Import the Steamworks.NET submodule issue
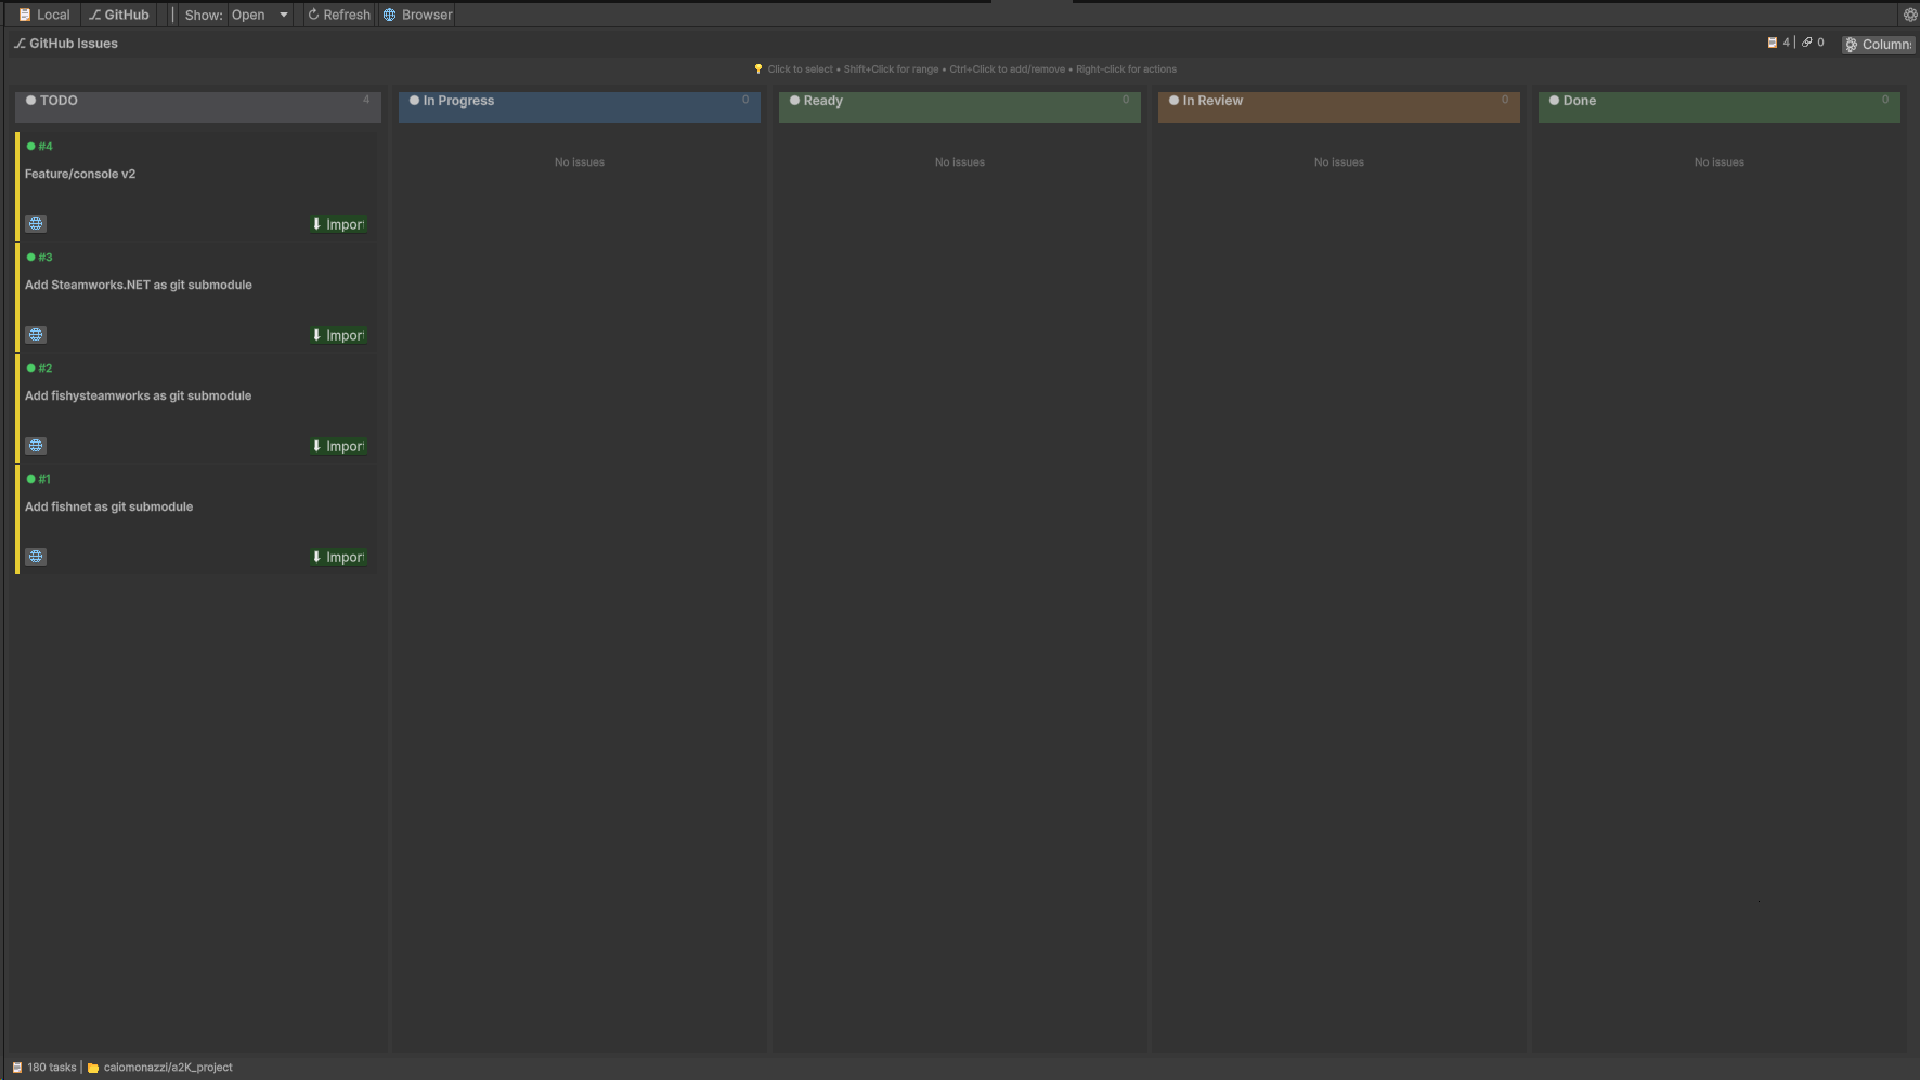The image size is (1920, 1080). pos(338,336)
